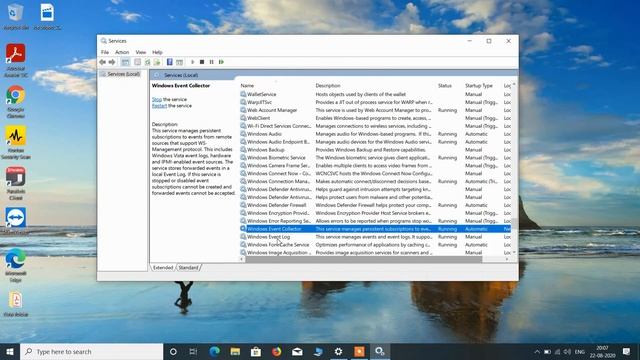Click the gear icon beside WebClient

pyautogui.click(x=243, y=118)
